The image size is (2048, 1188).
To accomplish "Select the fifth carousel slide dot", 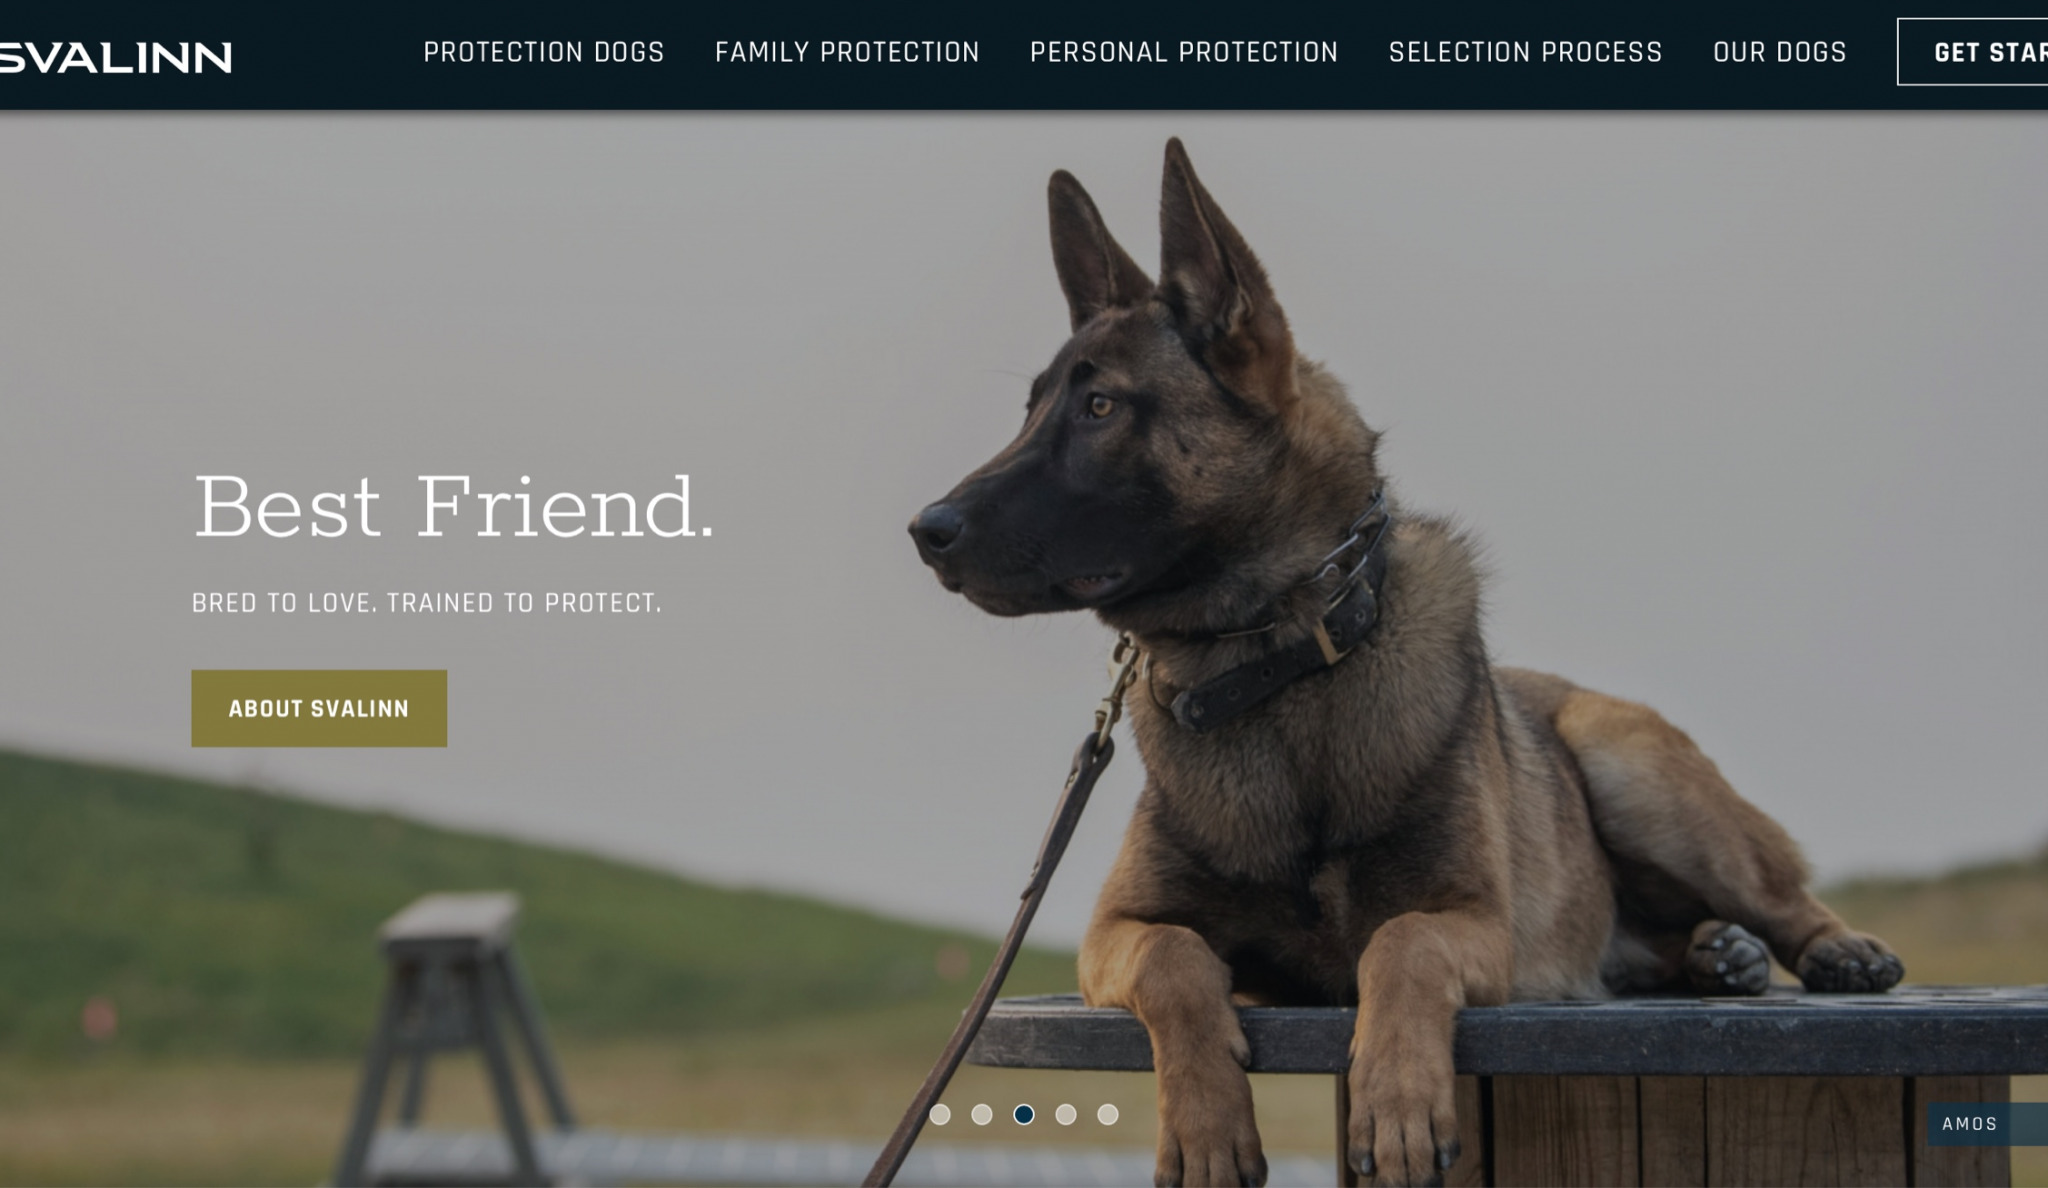I will tap(1108, 1114).
